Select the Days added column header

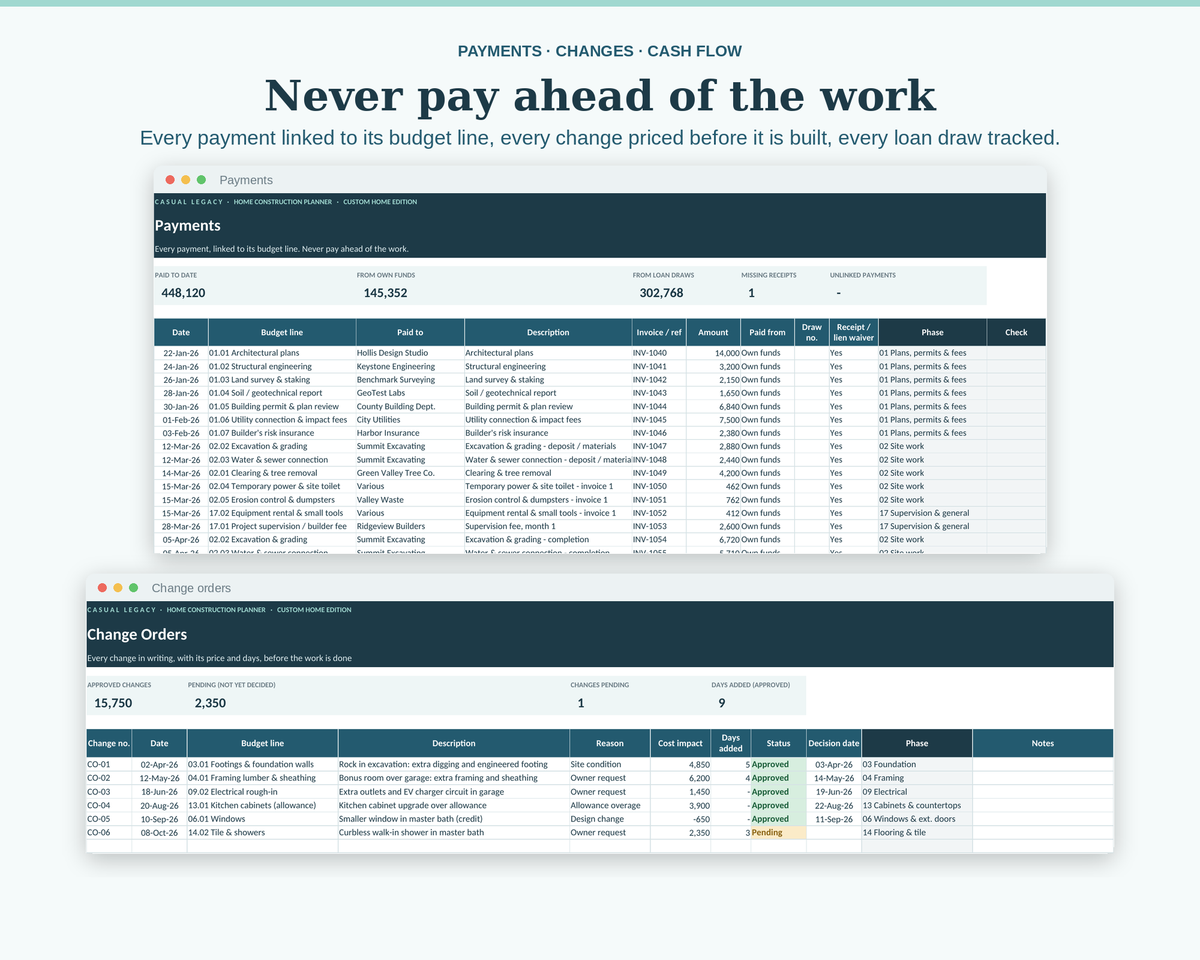tap(731, 743)
